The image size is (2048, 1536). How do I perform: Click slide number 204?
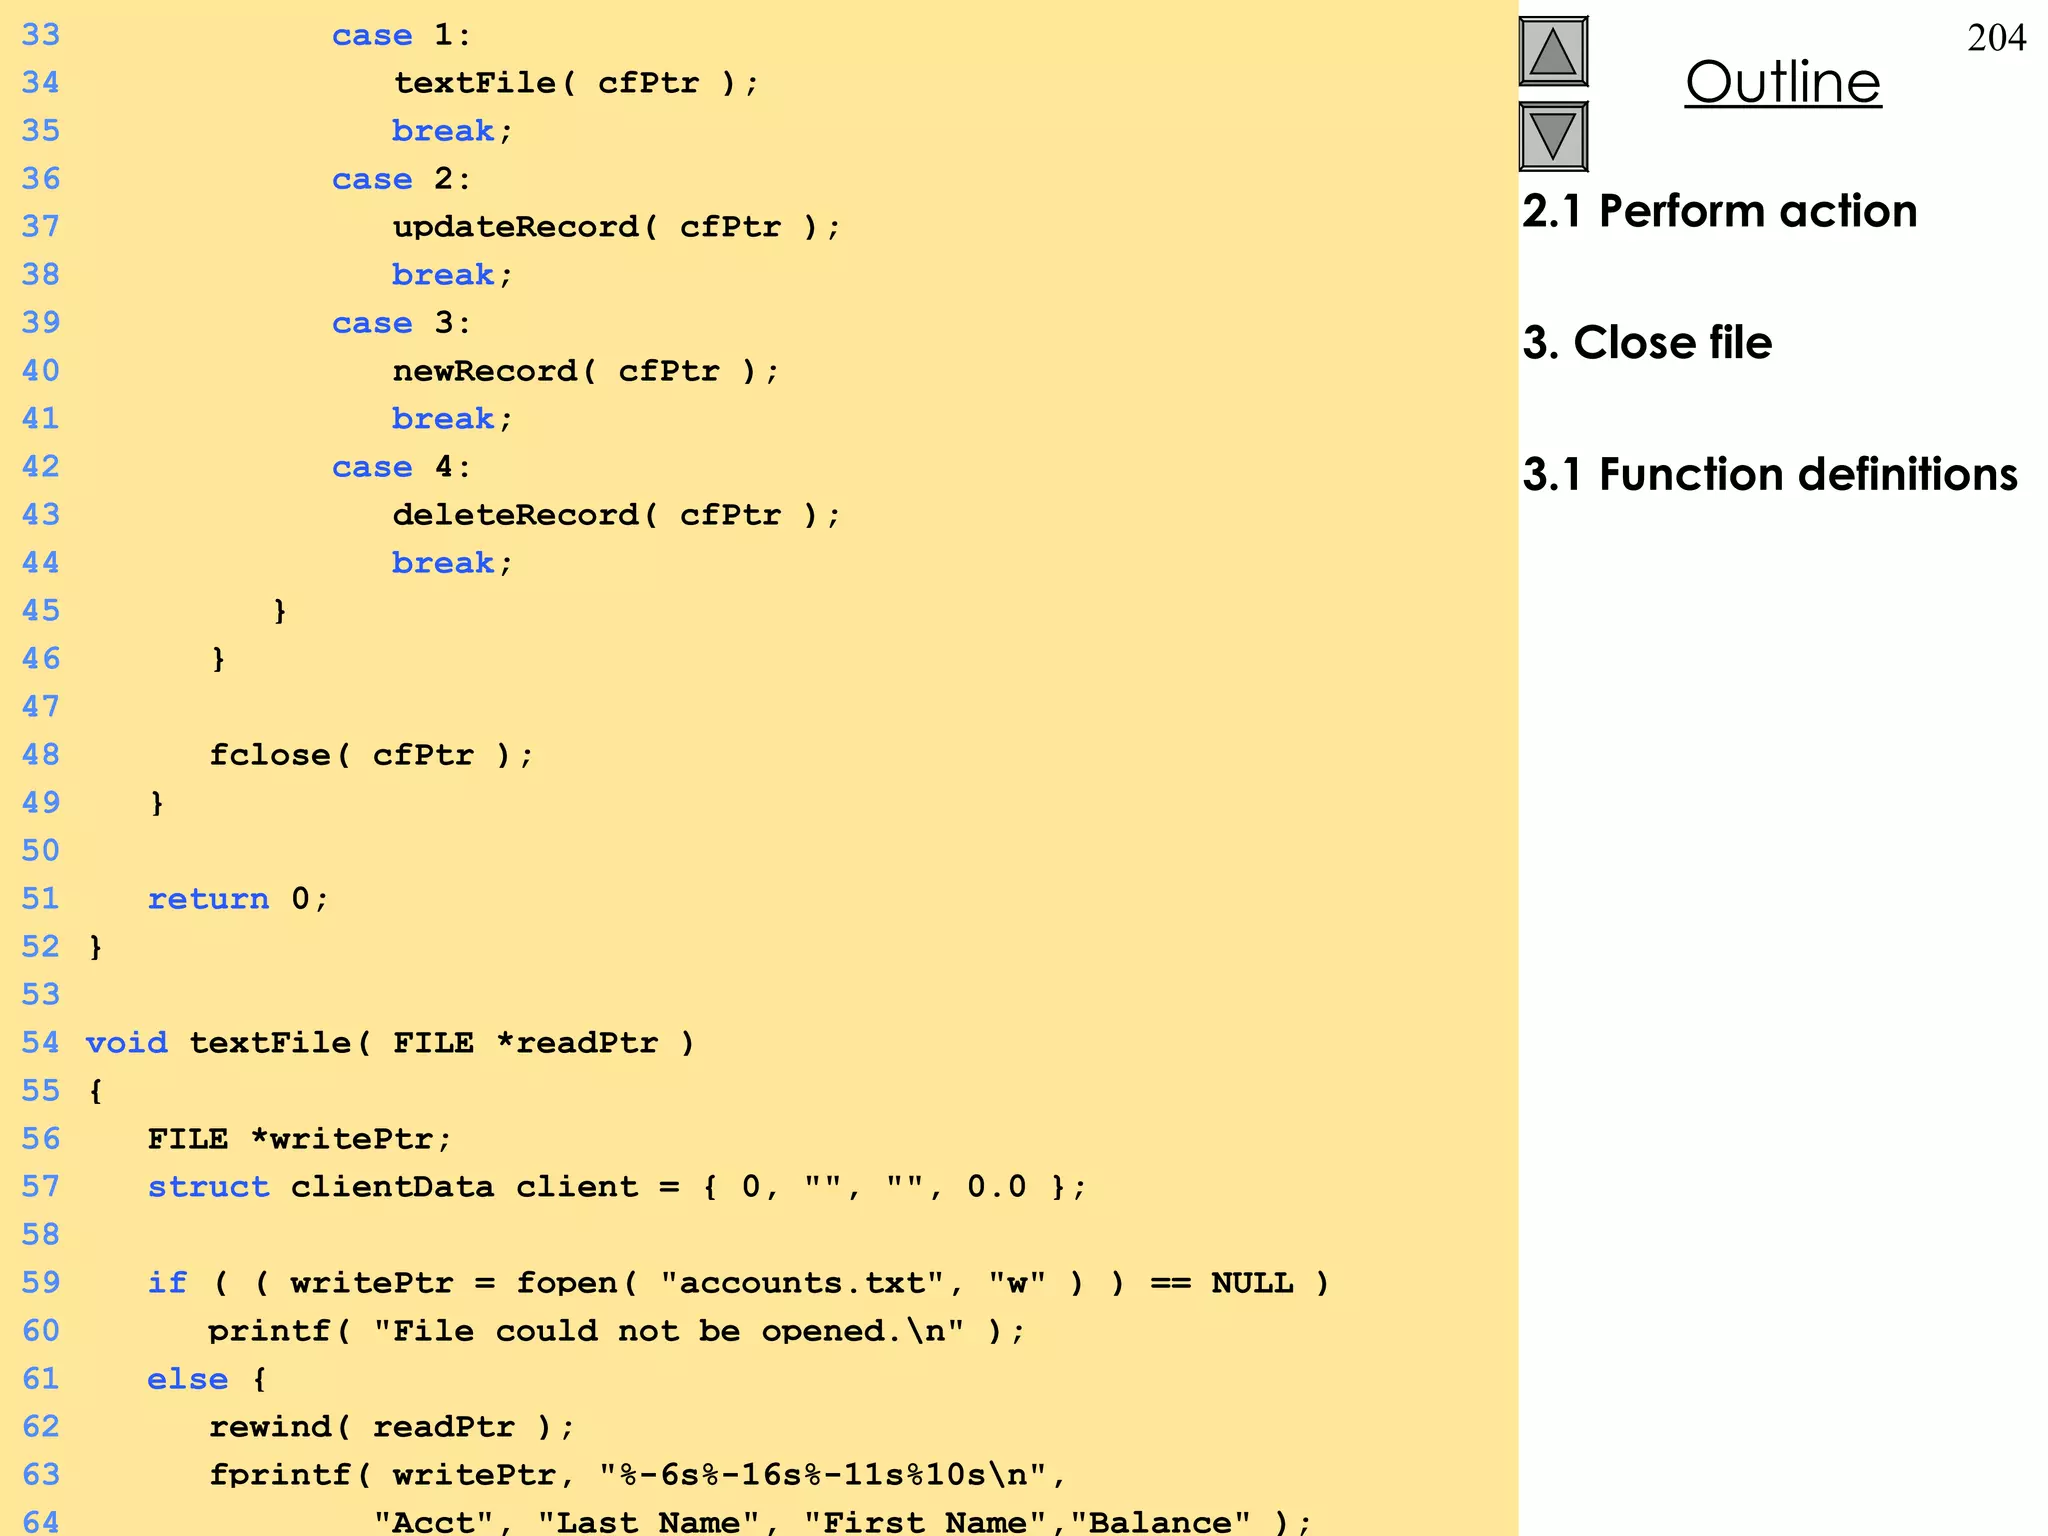tap(1996, 37)
